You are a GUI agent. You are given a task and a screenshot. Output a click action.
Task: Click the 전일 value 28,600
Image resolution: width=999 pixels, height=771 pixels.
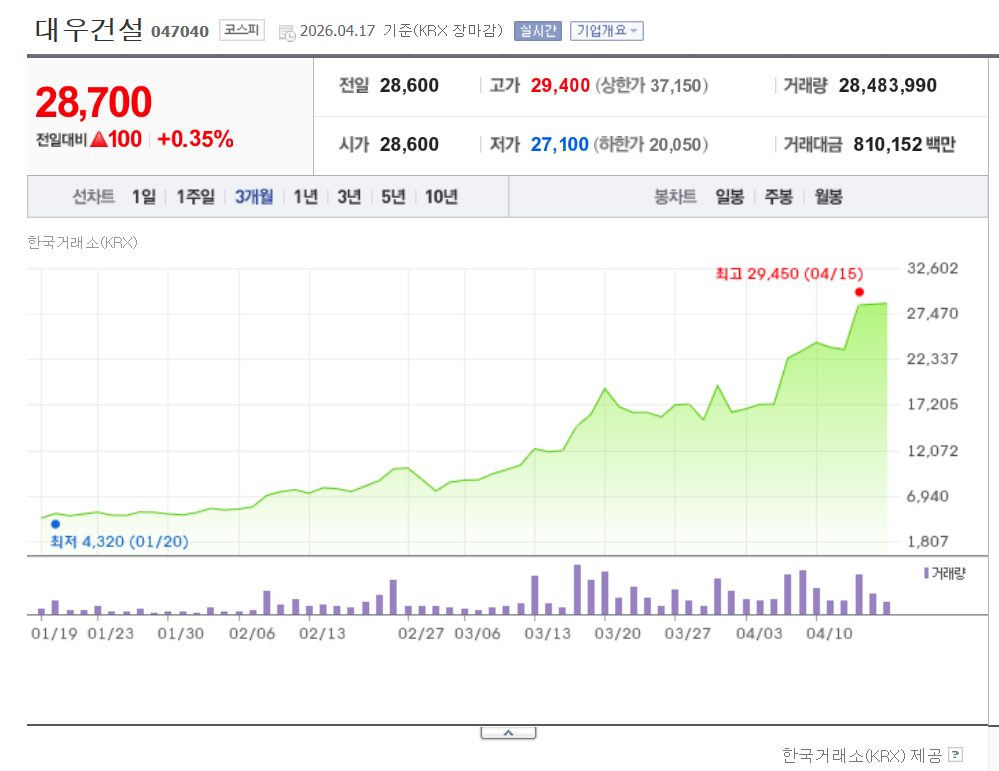(x=409, y=85)
